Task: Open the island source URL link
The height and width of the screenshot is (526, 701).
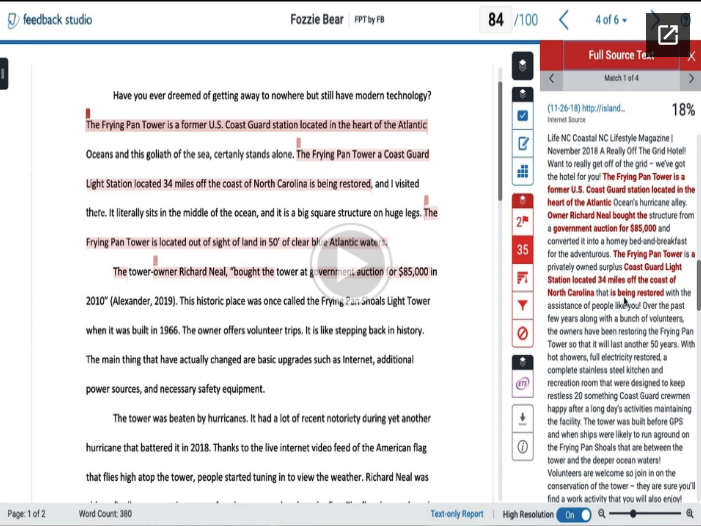Action: [x=586, y=108]
